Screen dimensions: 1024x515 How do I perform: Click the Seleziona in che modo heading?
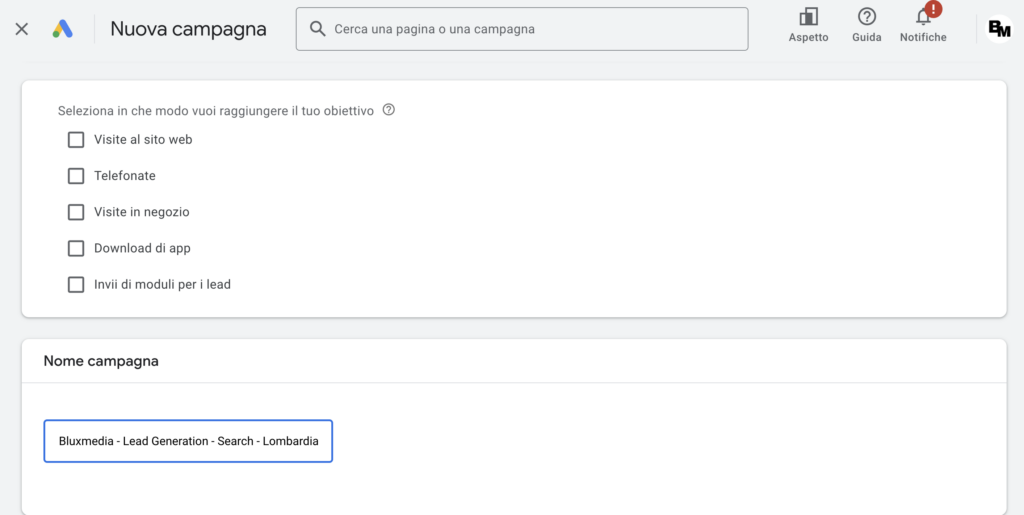click(215, 111)
